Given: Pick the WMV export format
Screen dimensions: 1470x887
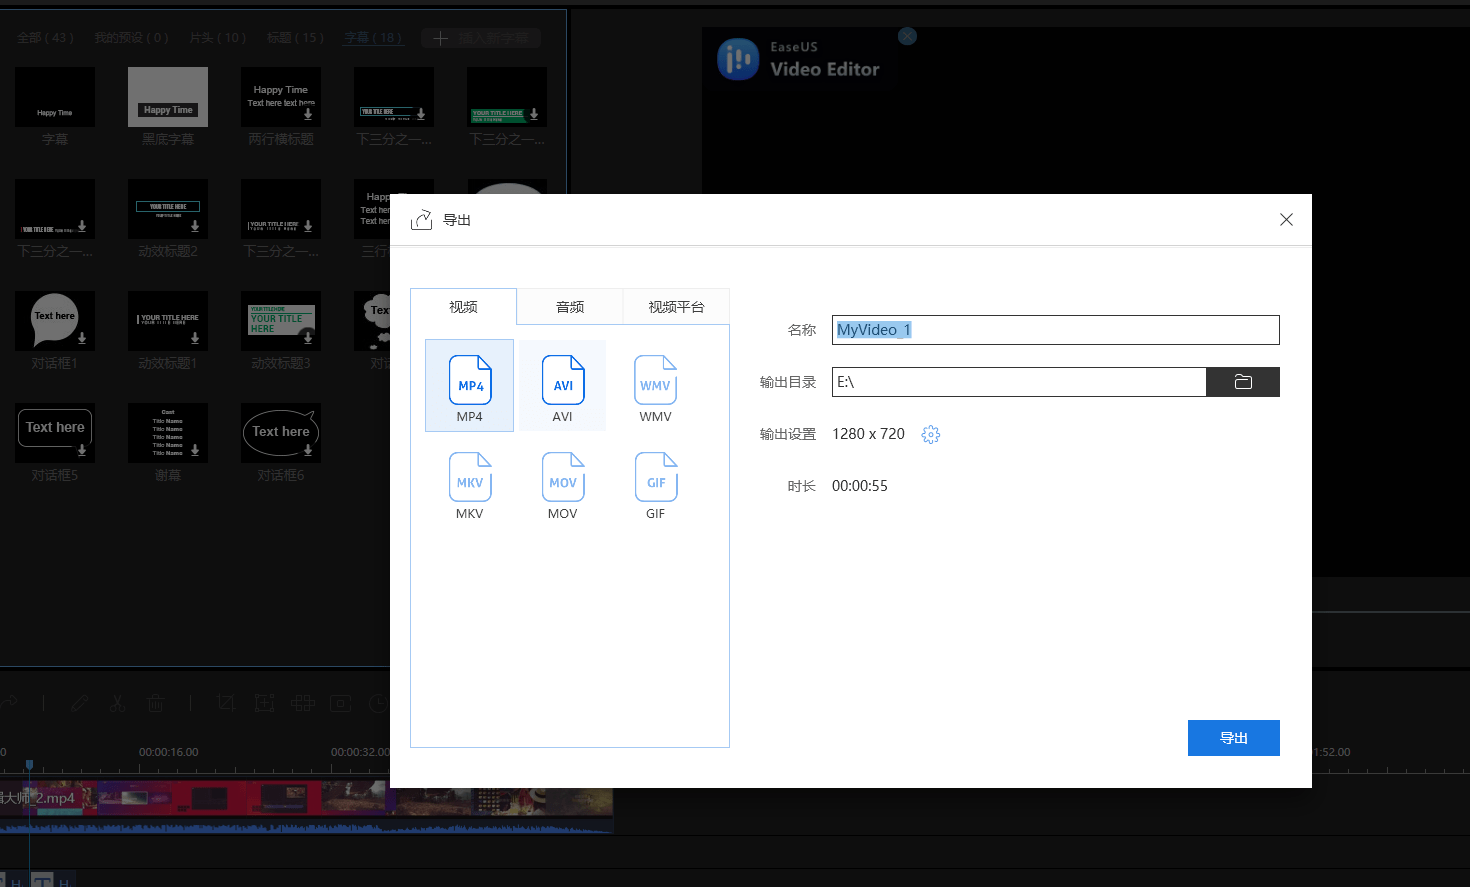Looking at the screenshot, I should [656, 381].
